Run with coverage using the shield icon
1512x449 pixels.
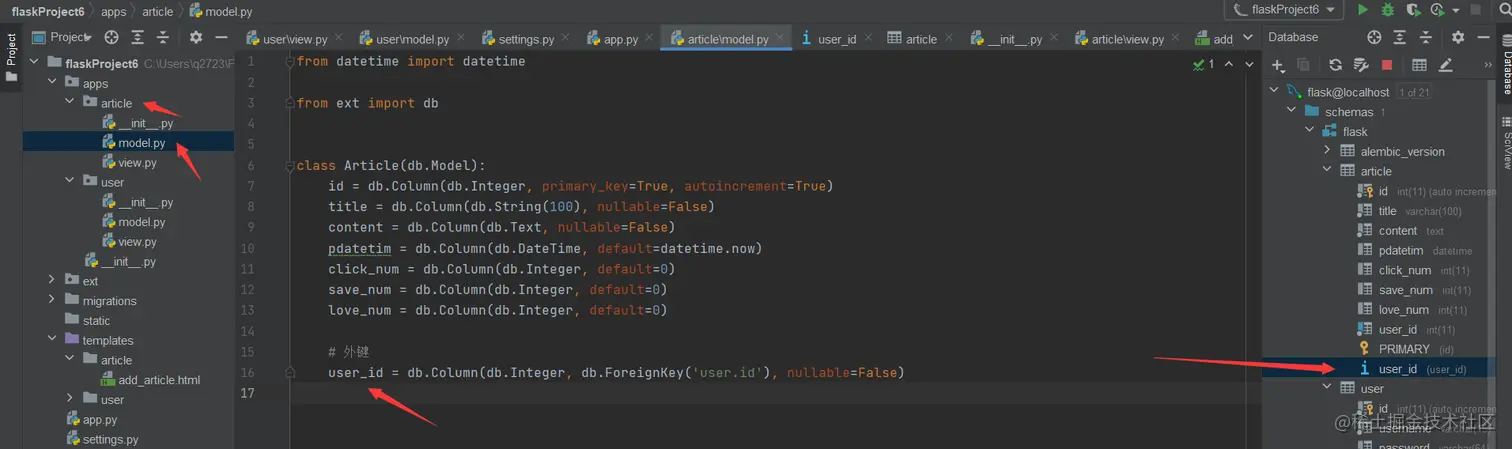[1413, 10]
